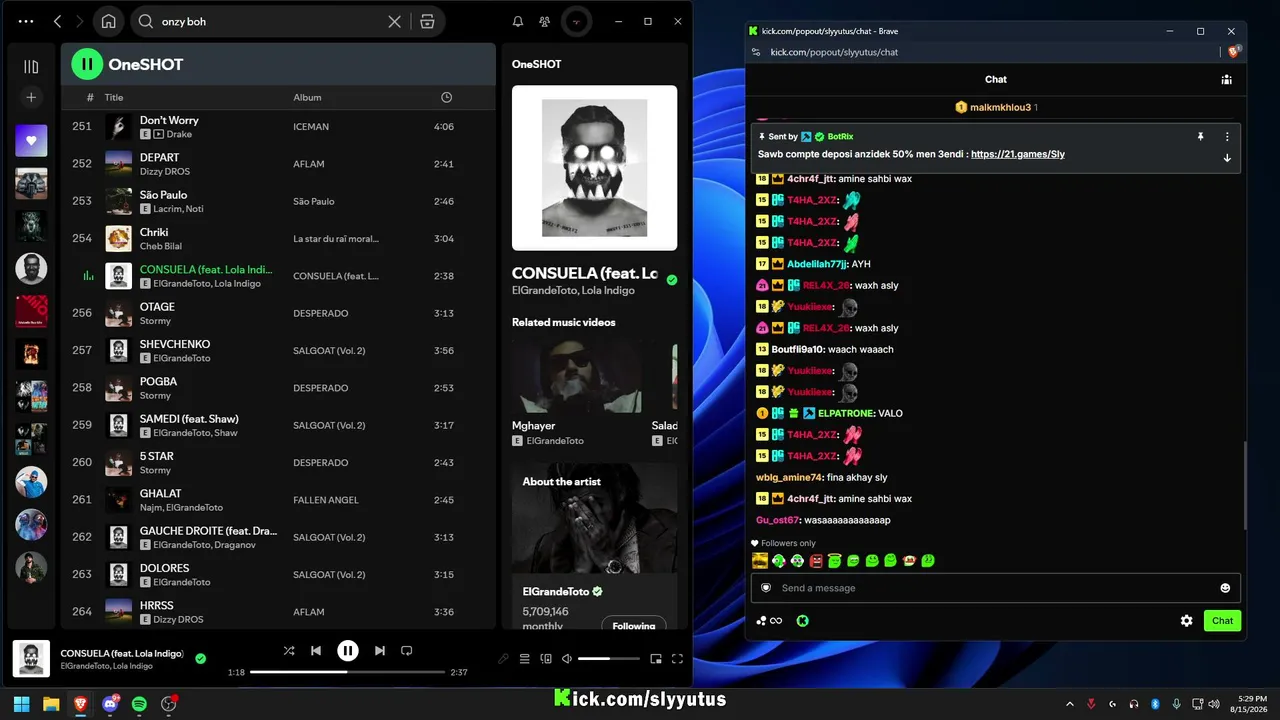Go forward in Spotify navigation
The height and width of the screenshot is (720, 1280).
coord(80,21)
